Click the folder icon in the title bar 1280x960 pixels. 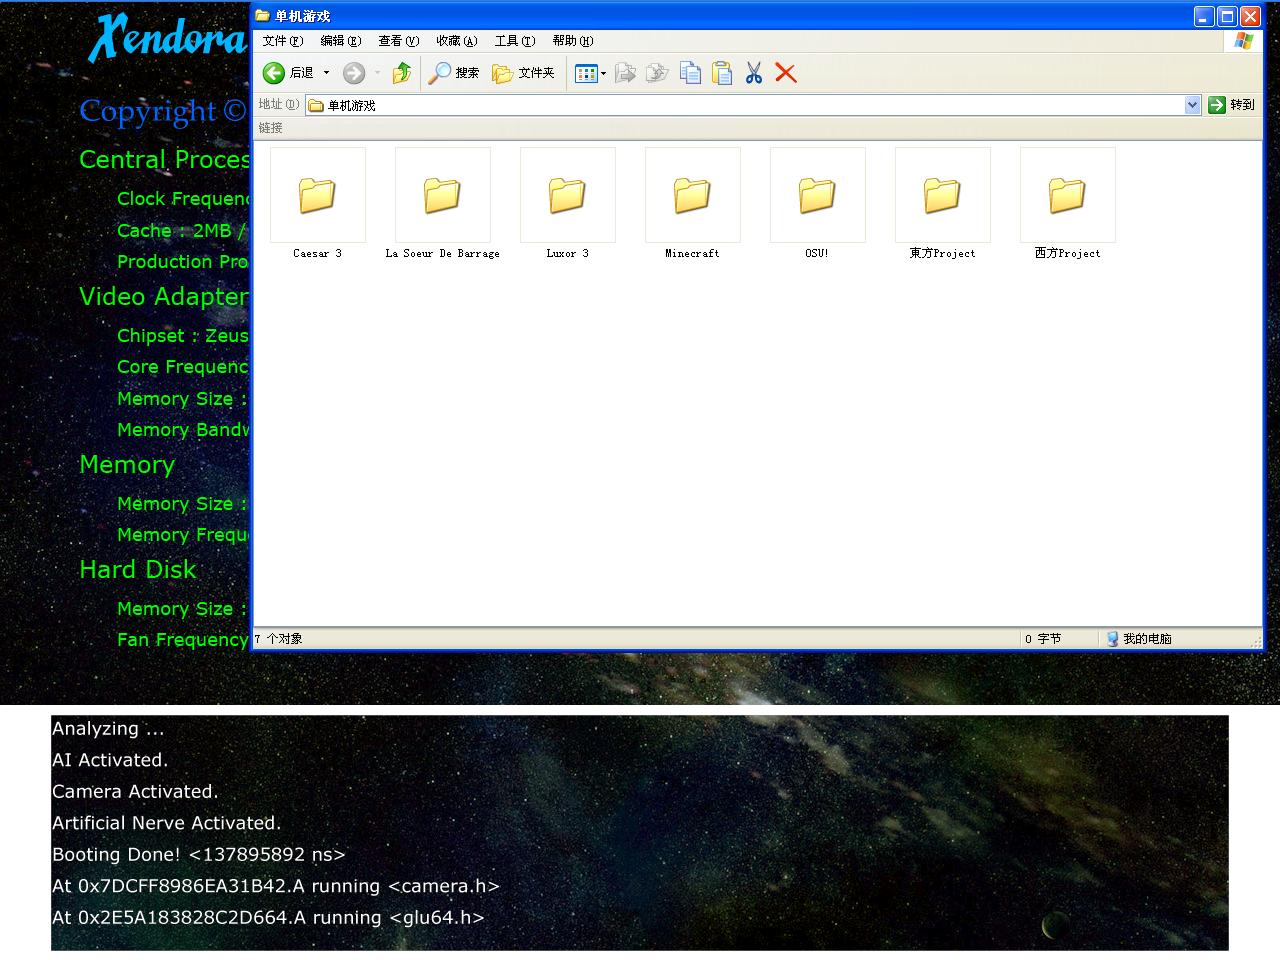(263, 16)
